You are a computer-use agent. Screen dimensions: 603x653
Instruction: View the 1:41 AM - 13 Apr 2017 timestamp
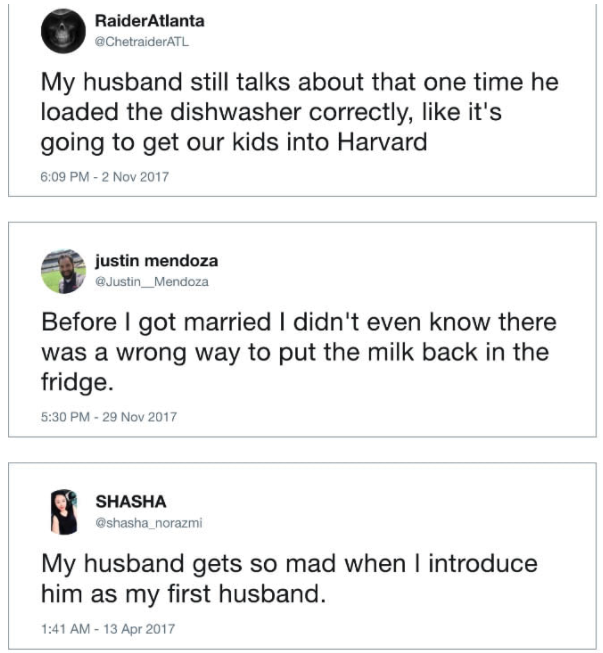click(107, 629)
